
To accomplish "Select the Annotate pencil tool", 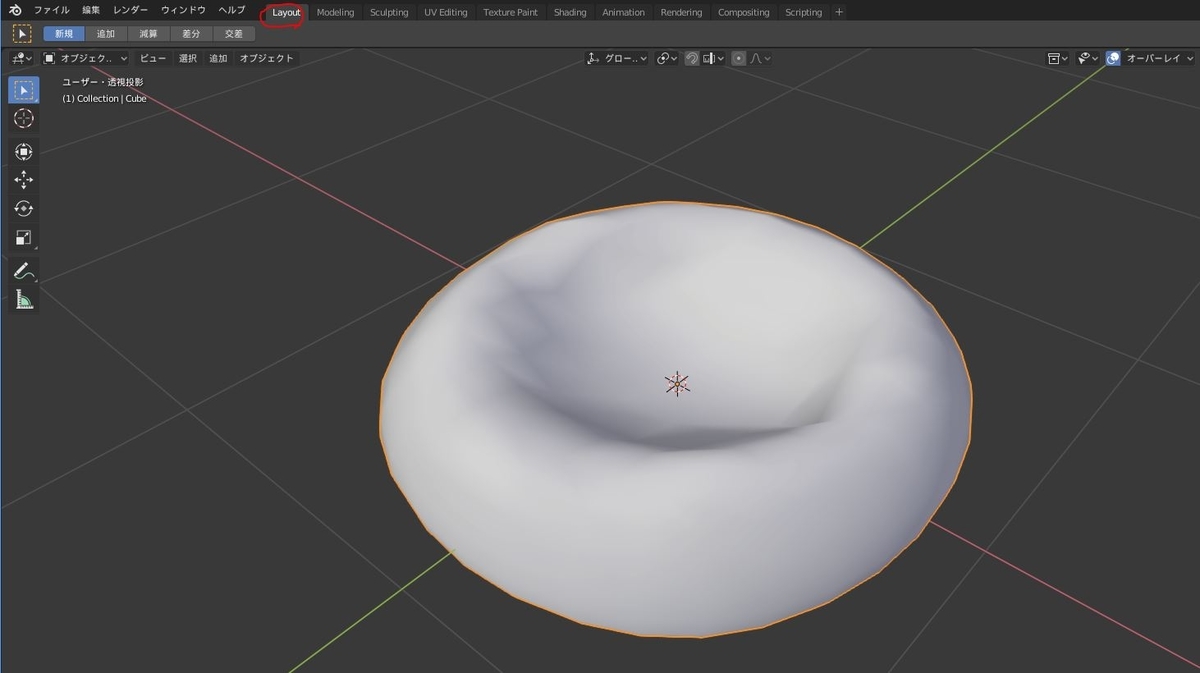I will [24, 271].
